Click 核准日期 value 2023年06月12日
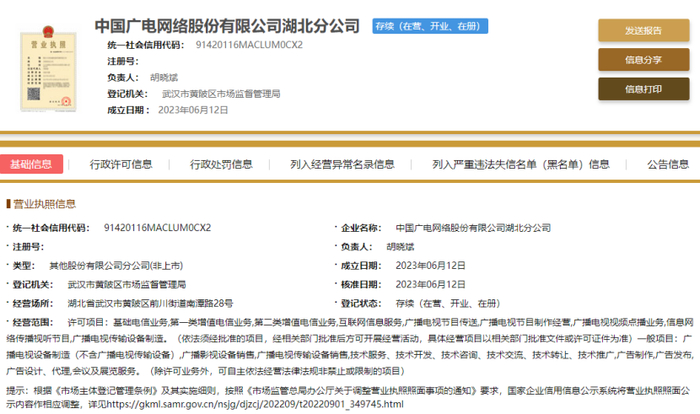 coord(430,284)
